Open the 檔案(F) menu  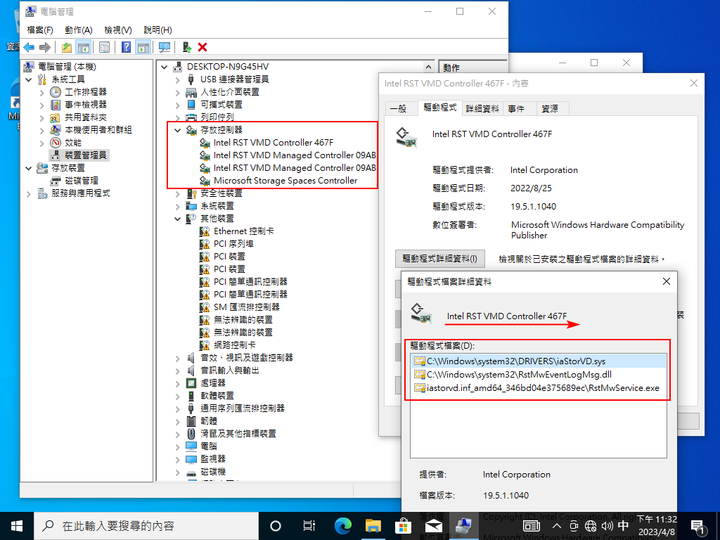(x=40, y=30)
